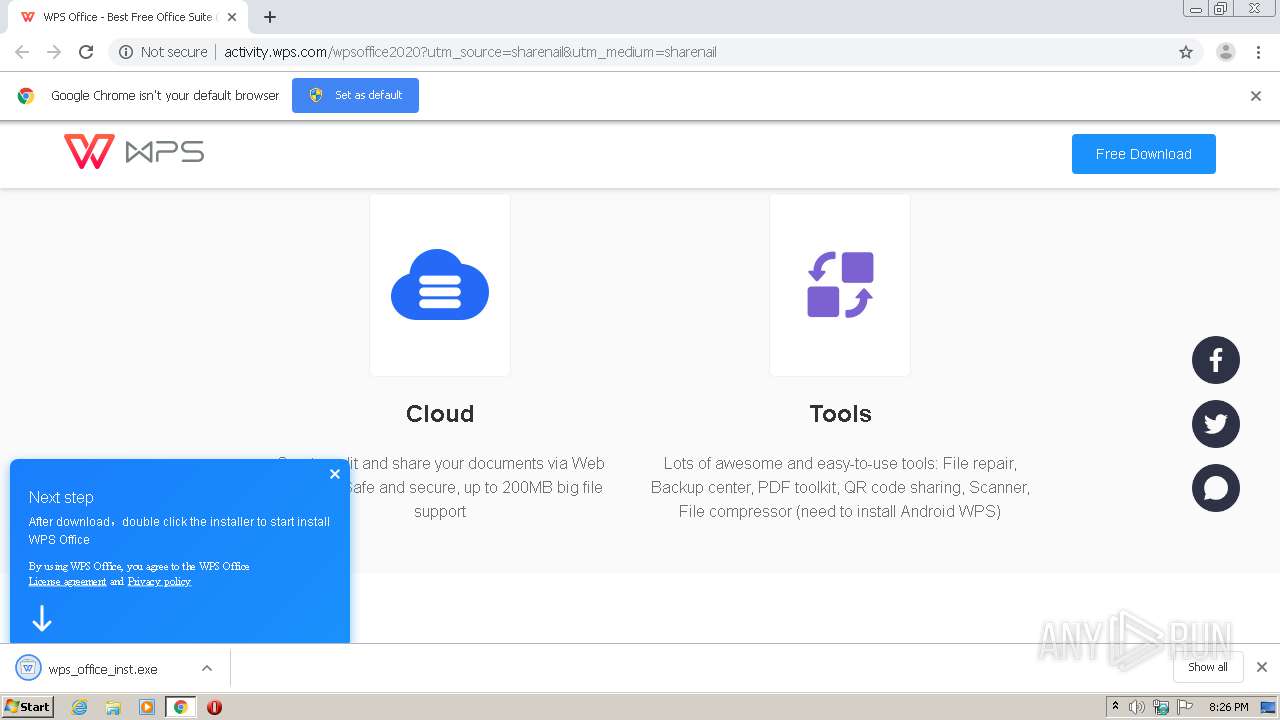Close the downloads bar
This screenshot has width=1280, height=720.
coord(1262,667)
